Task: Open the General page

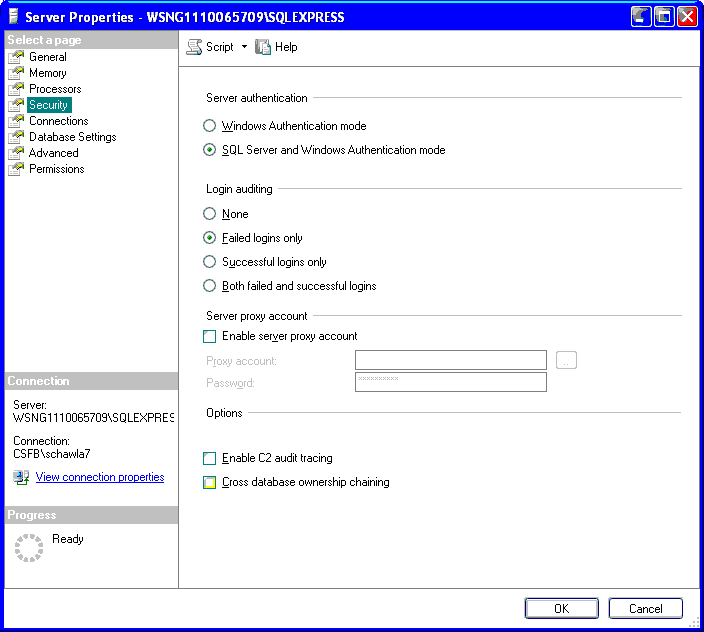Action: (x=48, y=57)
